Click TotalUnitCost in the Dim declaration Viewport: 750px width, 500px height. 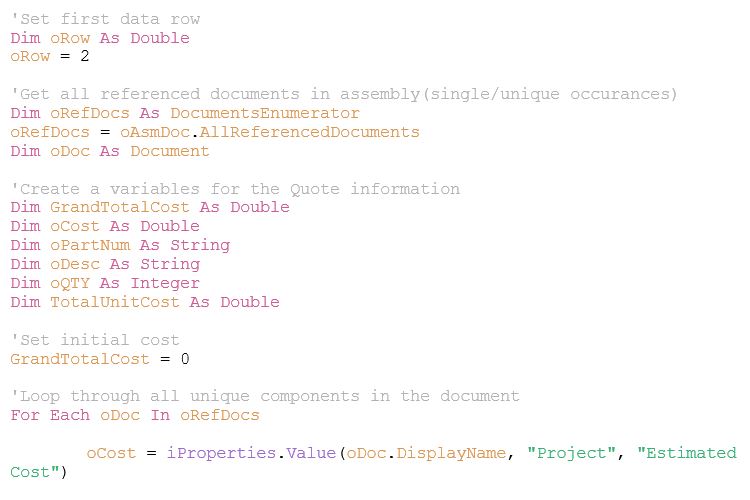pyautogui.click(x=115, y=302)
